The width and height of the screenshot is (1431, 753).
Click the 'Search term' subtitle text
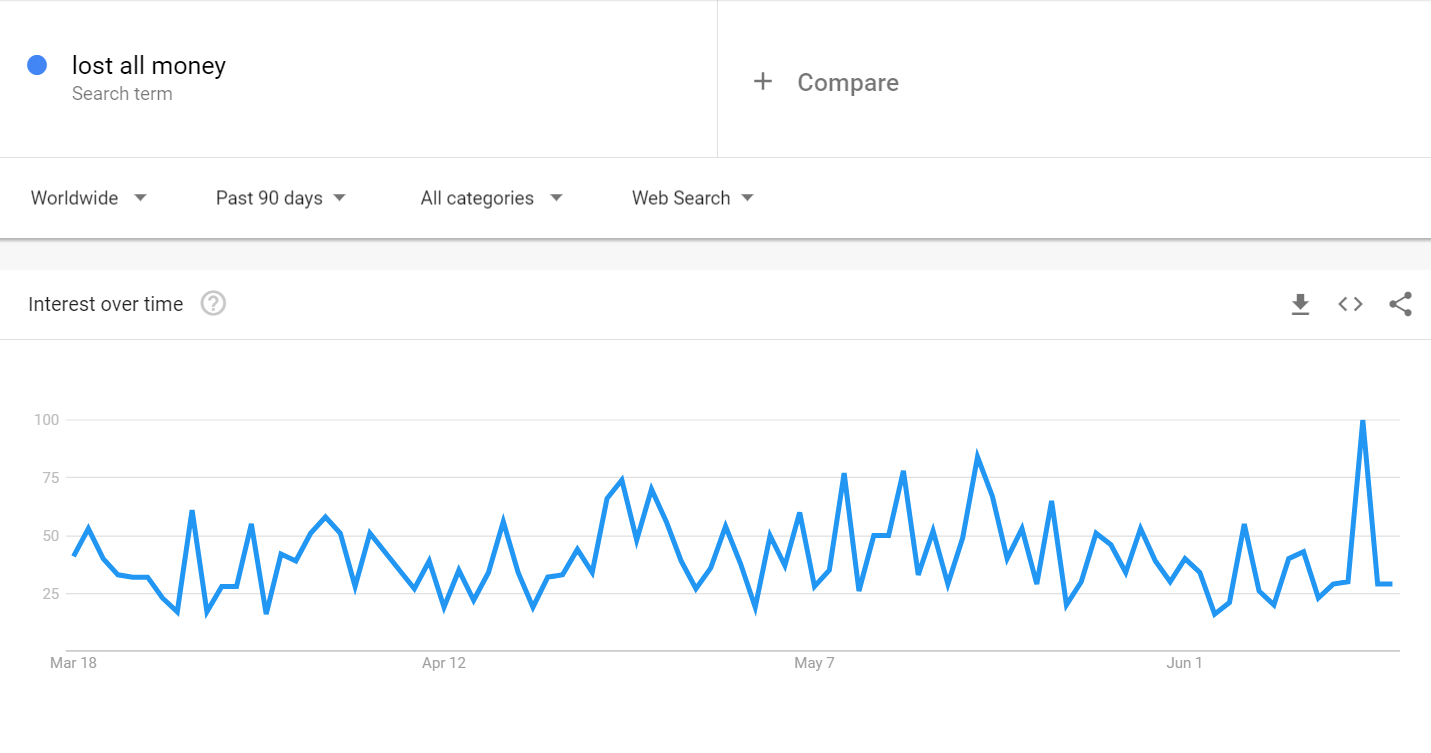pos(122,94)
